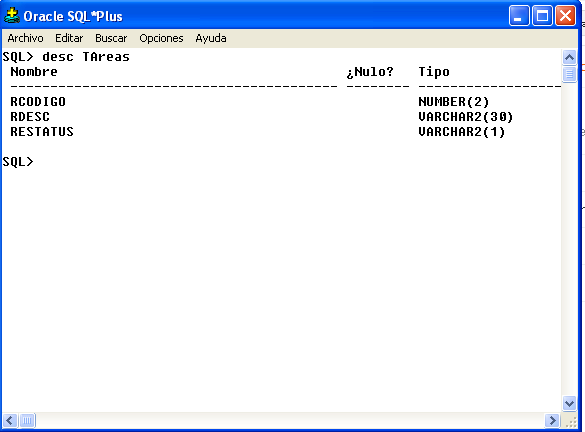Click the ¿Nulo? column header
This screenshot has height=432, width=585.
pyautogui.click(x=370, y=72)
